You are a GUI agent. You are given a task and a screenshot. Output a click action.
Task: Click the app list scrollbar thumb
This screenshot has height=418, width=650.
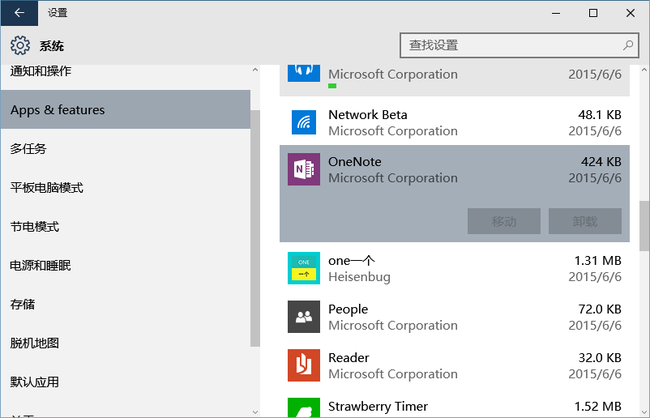[644, 226]
